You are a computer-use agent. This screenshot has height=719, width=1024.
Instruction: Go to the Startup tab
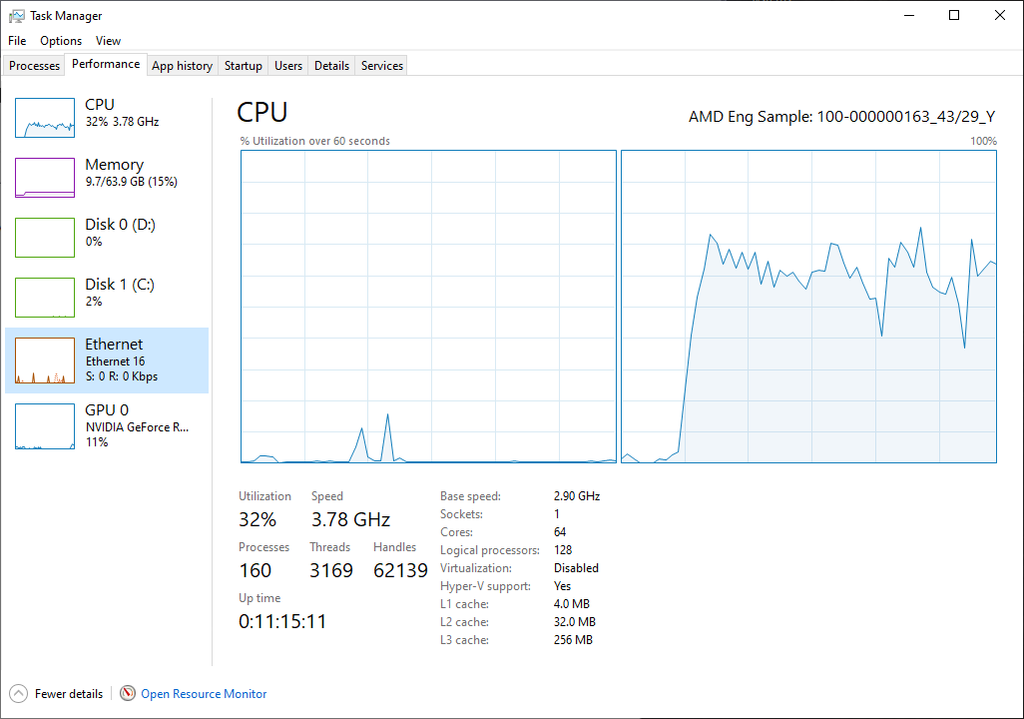(243, 66)
